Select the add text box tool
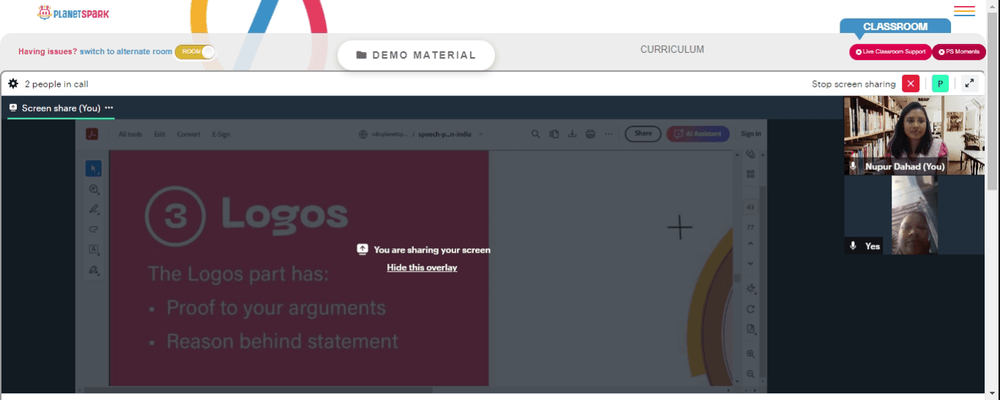1000x400 pixels. pos(93,249)
